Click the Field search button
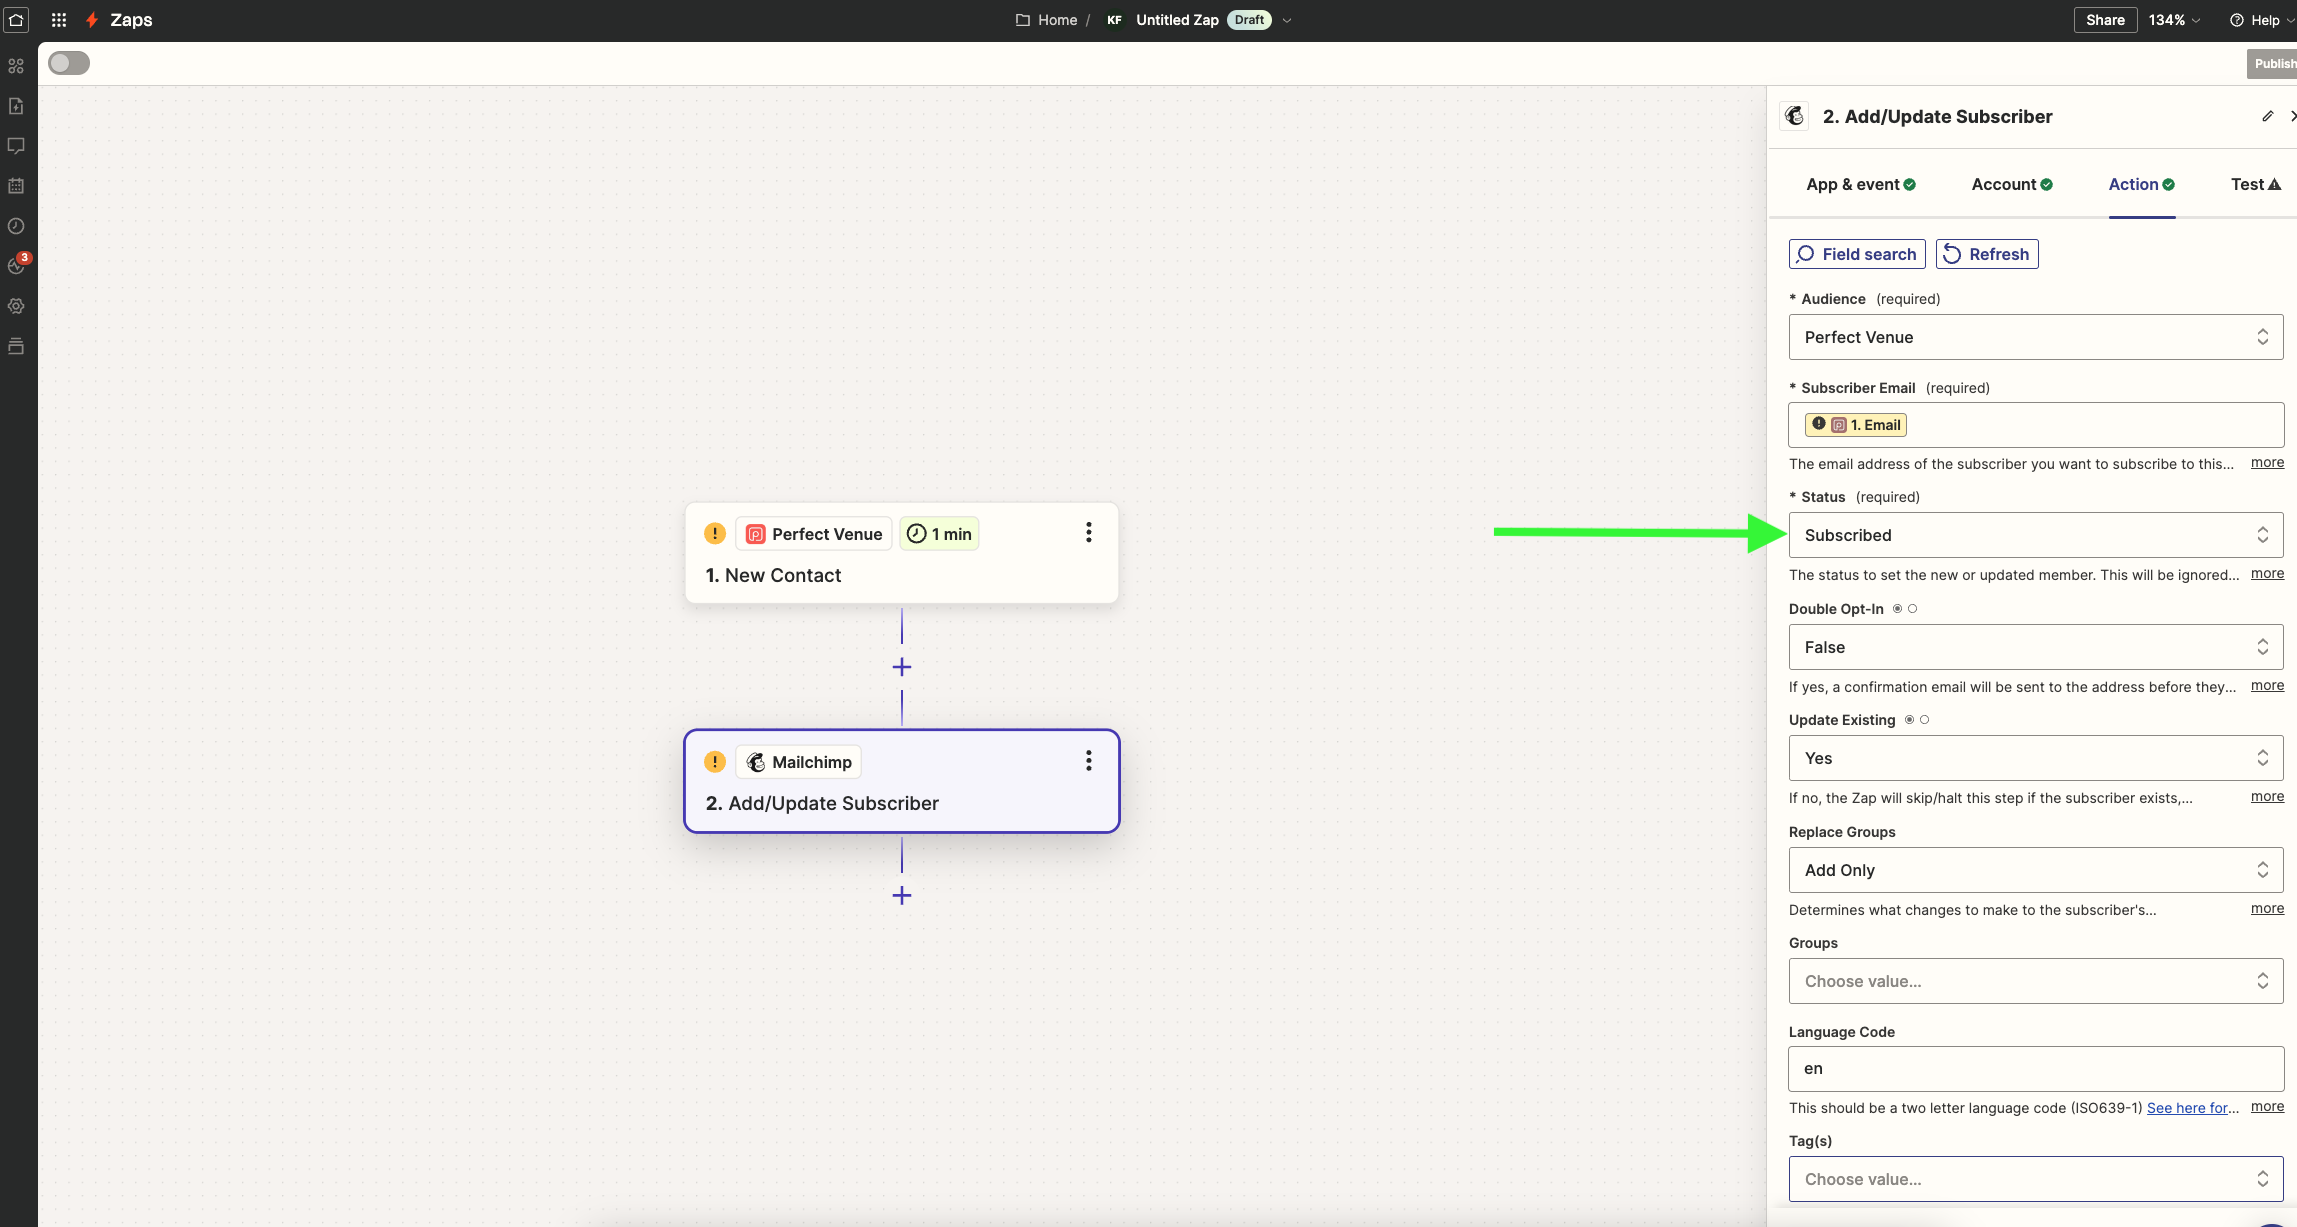Viewport: 2297px width, 1227px height. [x=1857, y=254]
